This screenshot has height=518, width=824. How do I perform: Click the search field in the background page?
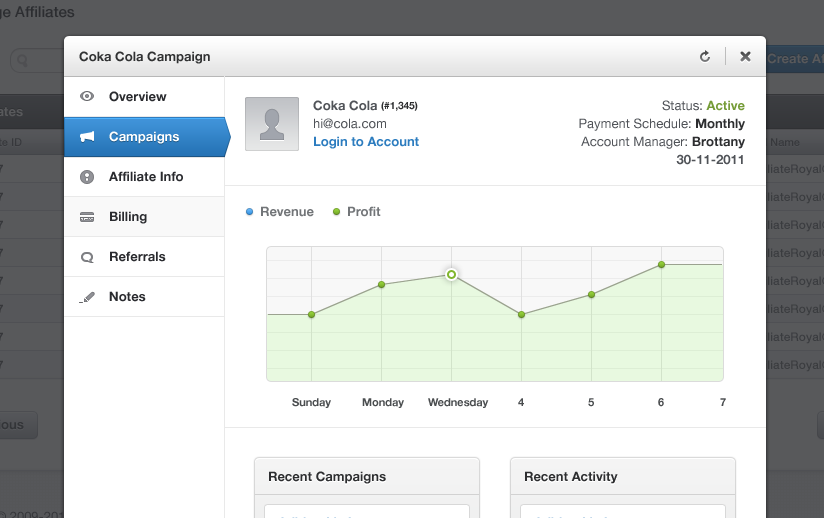tap(37, 60)
